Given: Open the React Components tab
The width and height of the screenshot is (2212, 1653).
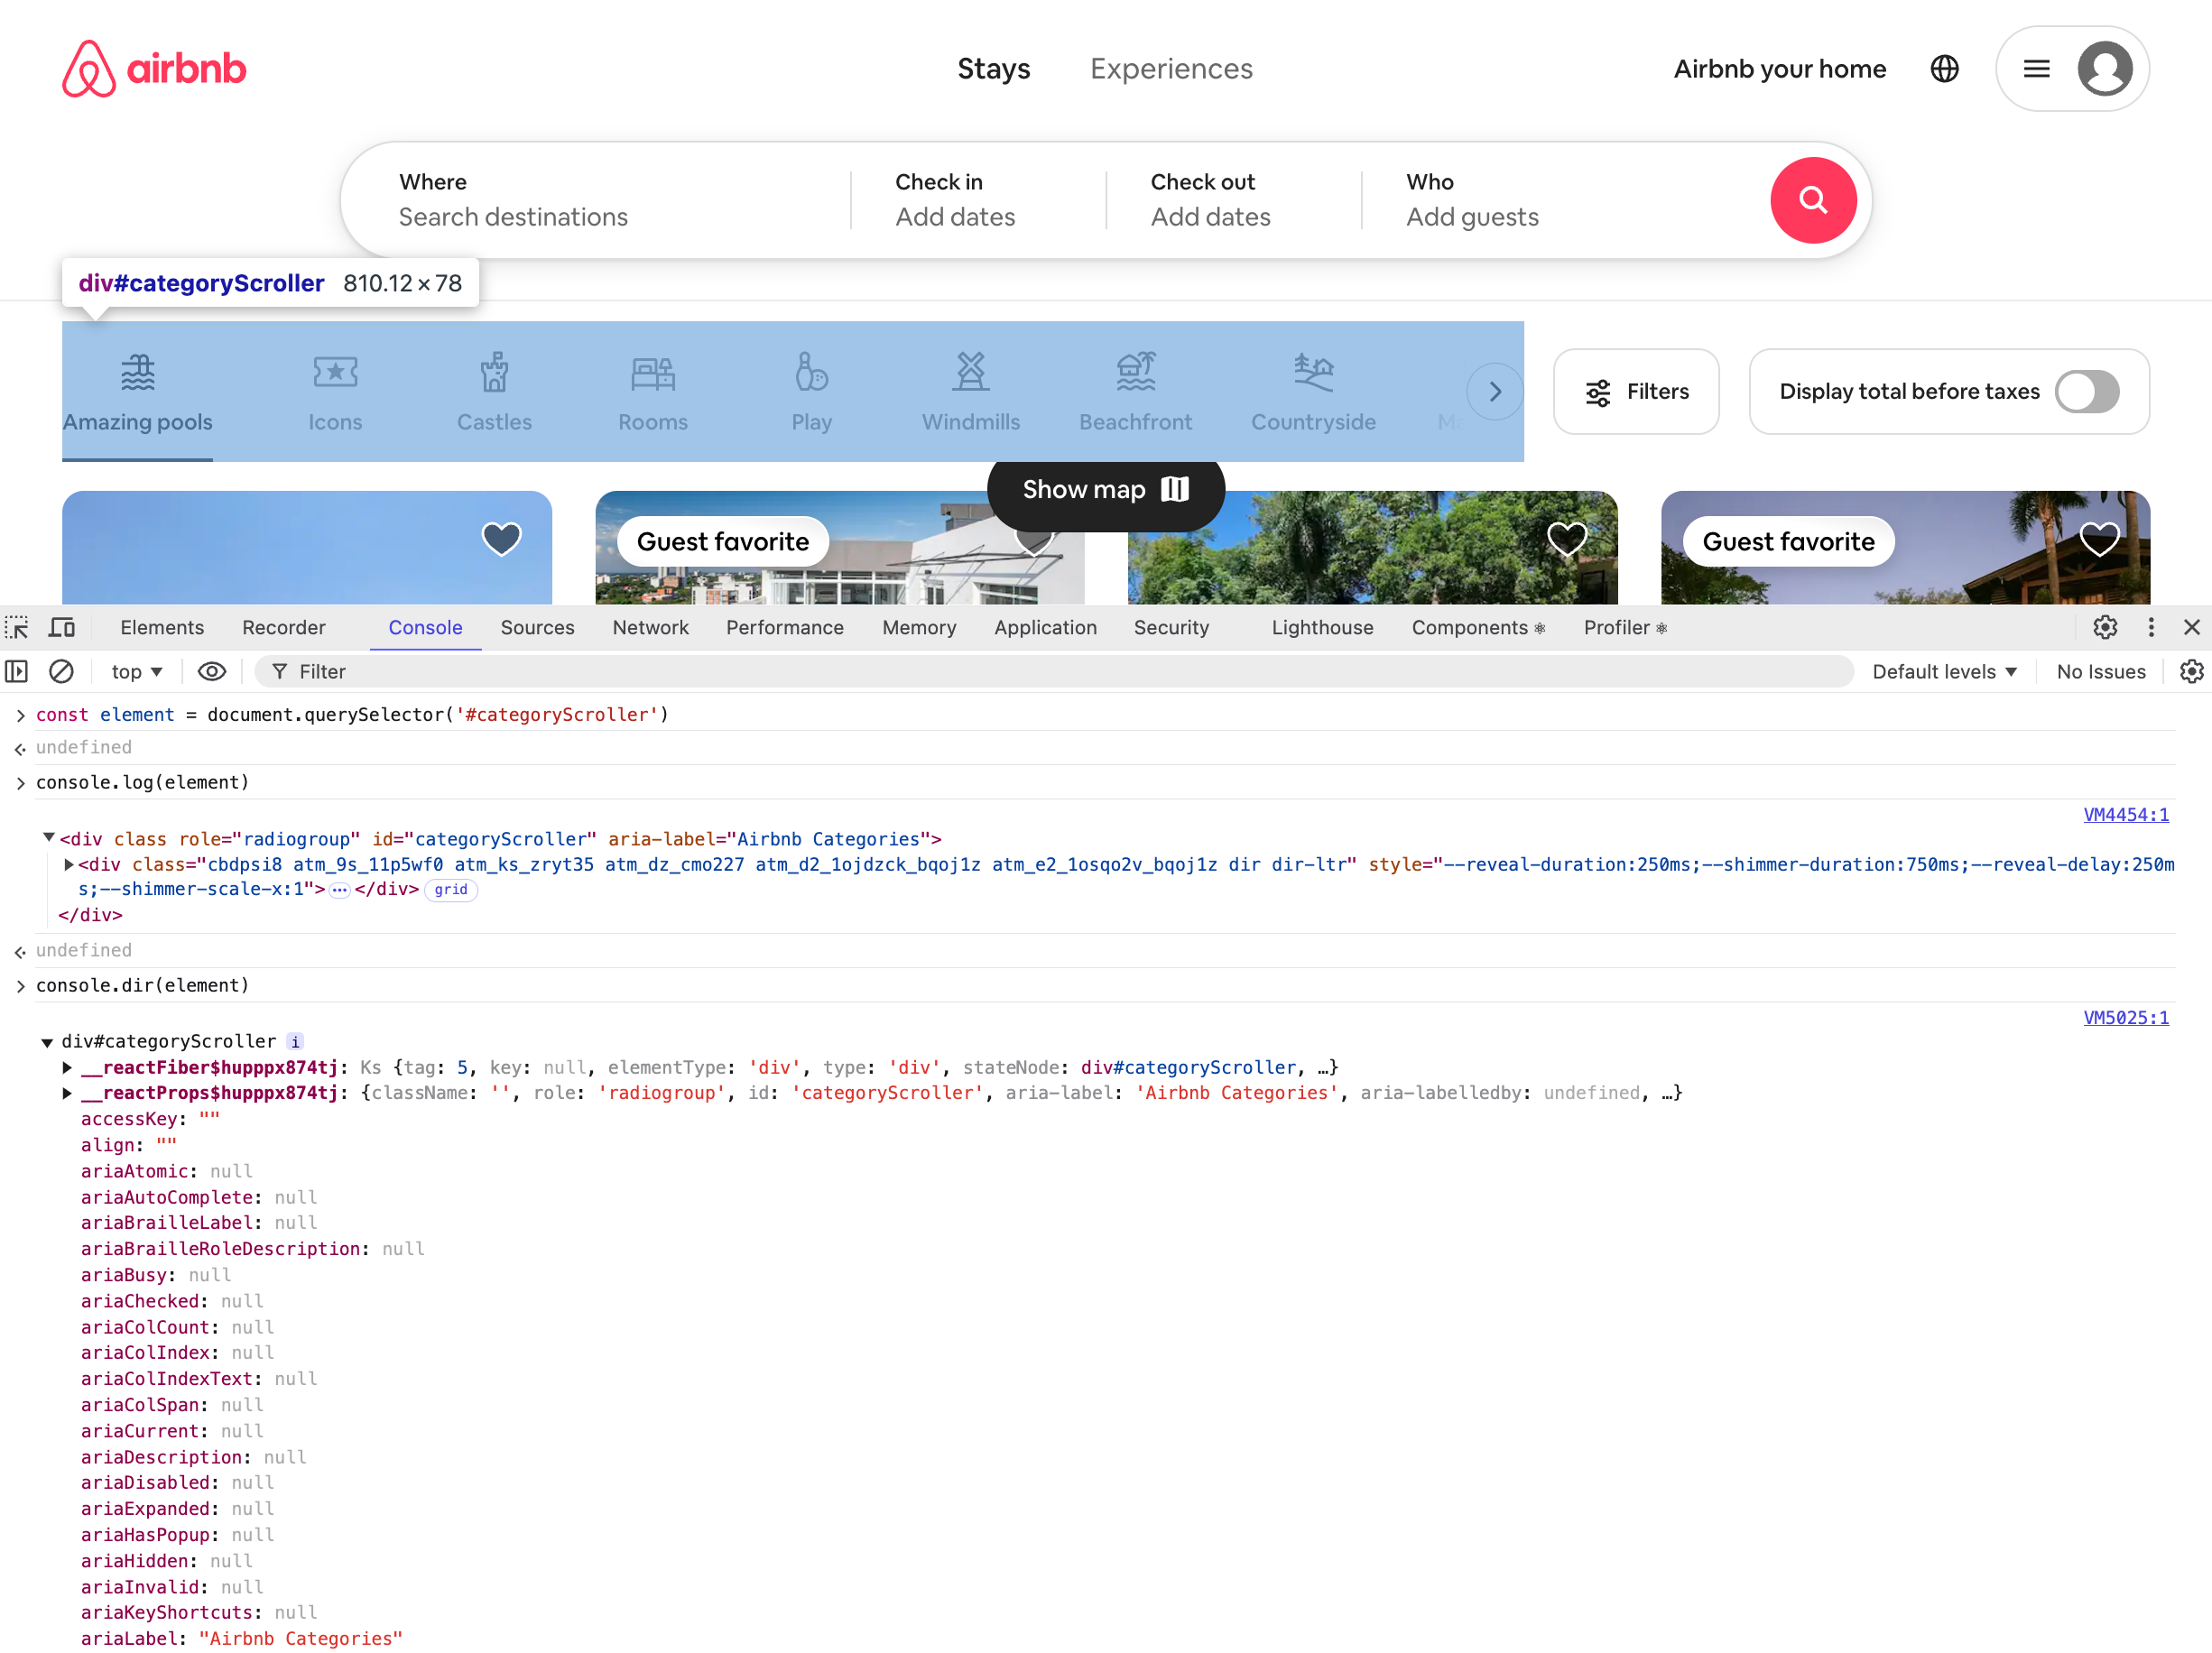Looking at the screenshot, I should point(1477,627).
